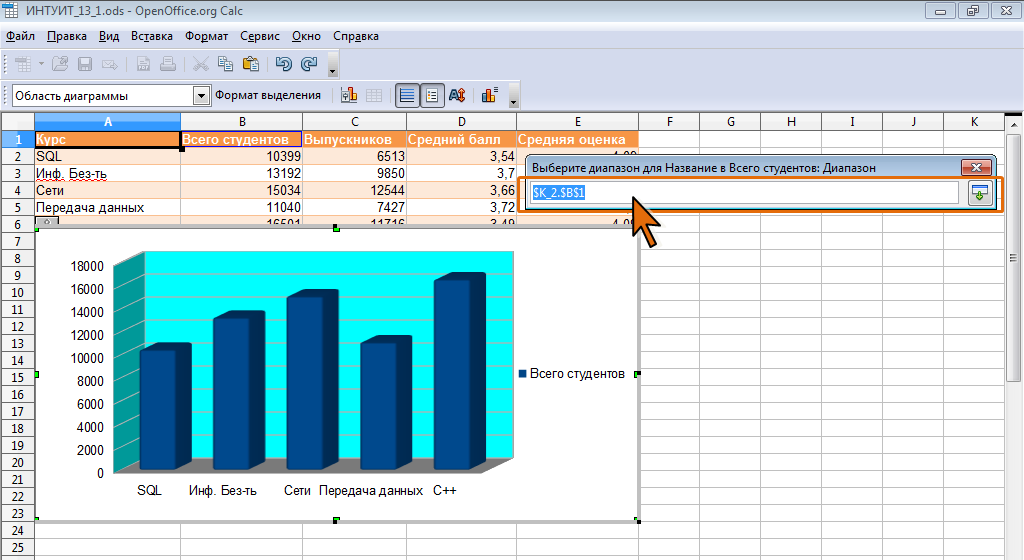1024x560 pixels.
Task: Select column B header
Action: pos(242,121)
